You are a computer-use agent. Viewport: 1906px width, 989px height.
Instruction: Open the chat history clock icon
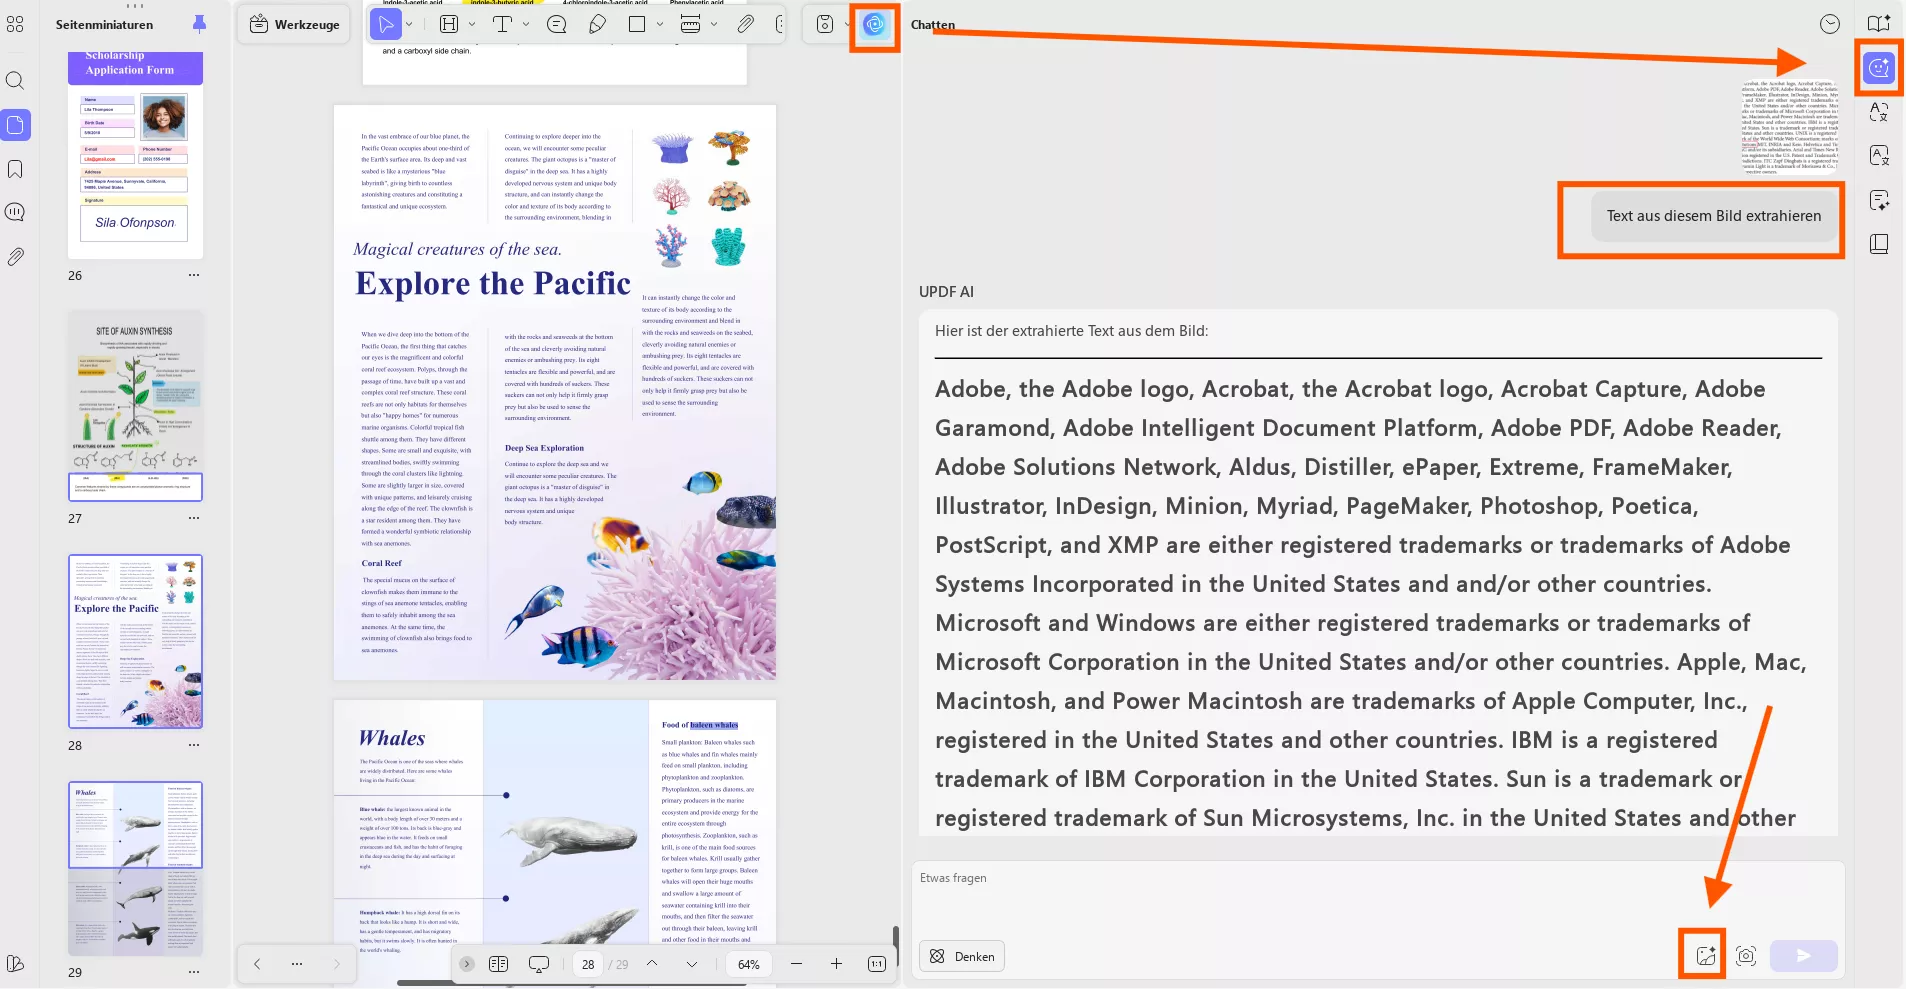click(1830, 24)
